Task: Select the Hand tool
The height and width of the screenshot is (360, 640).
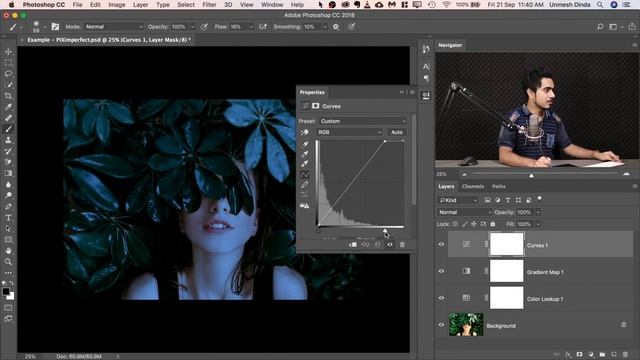Action: 8,251
